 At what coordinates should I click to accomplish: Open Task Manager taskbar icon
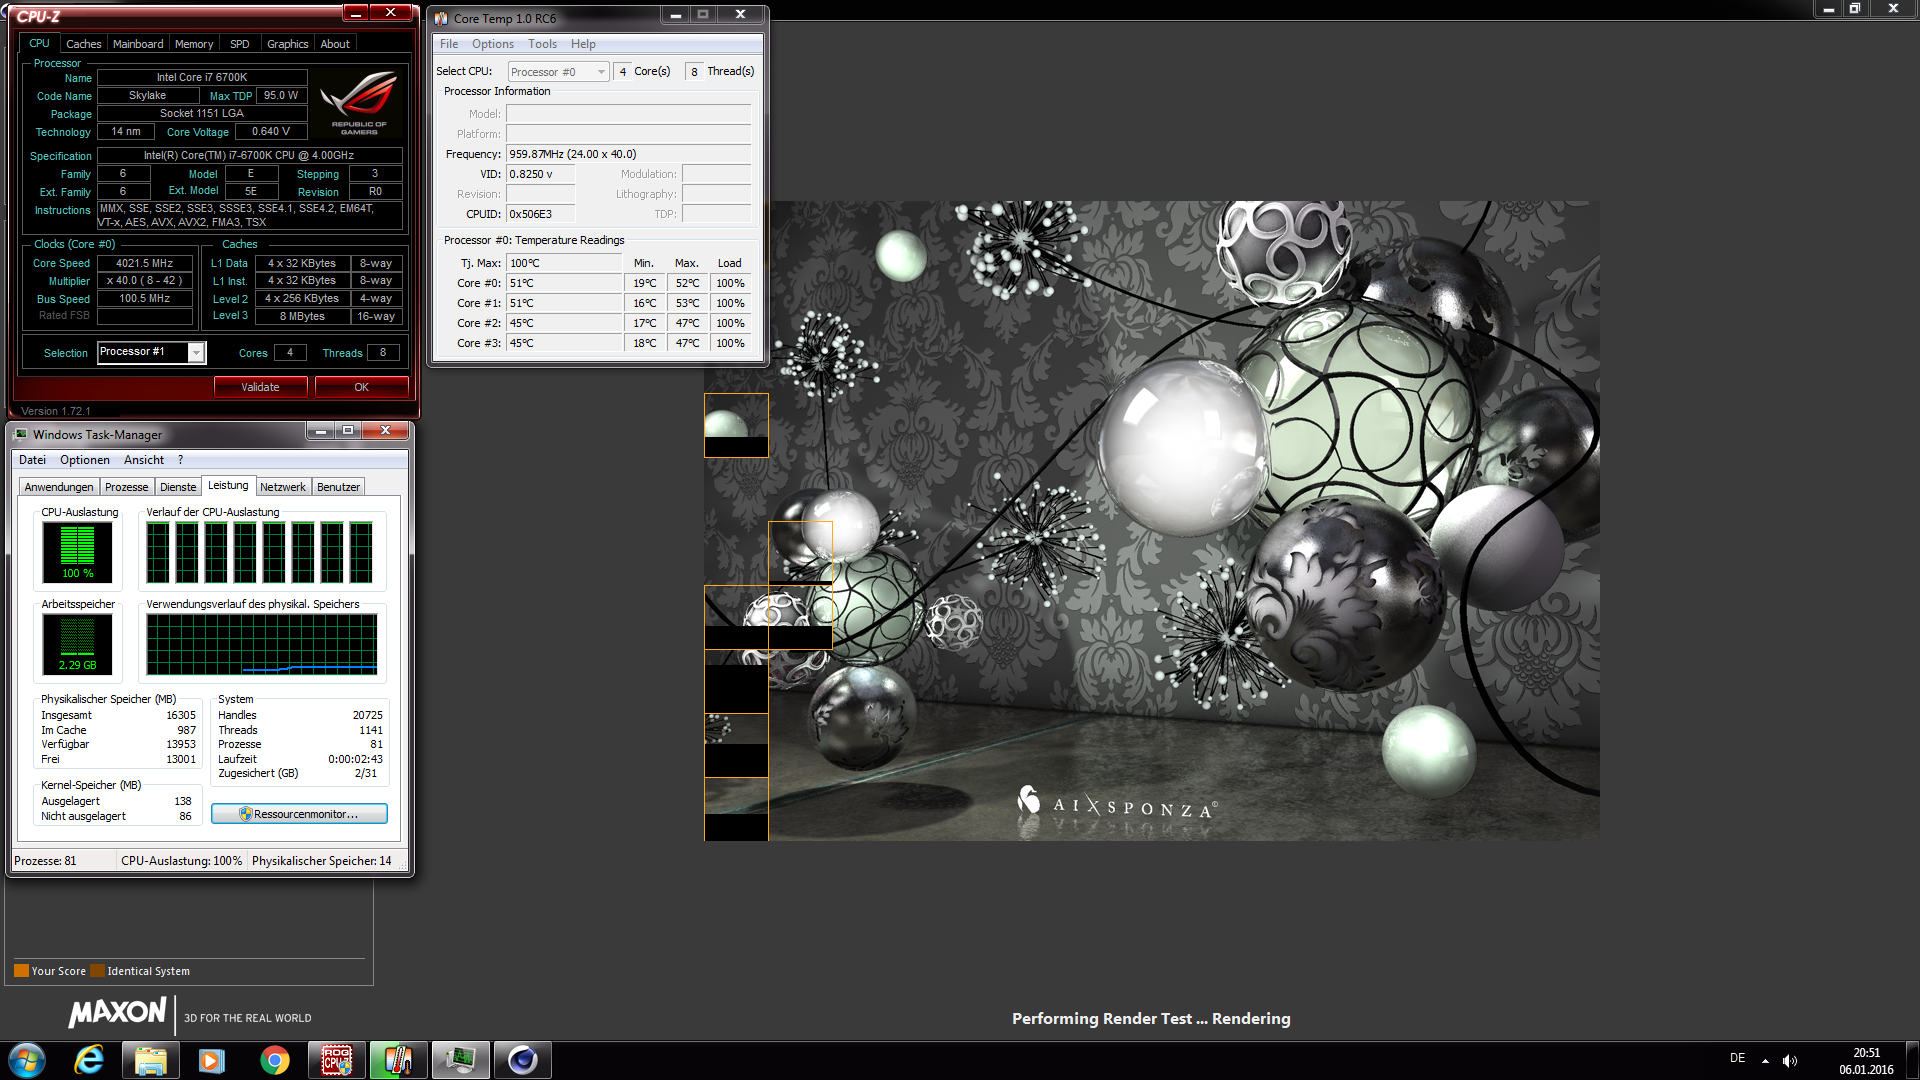coord(460,1060)
